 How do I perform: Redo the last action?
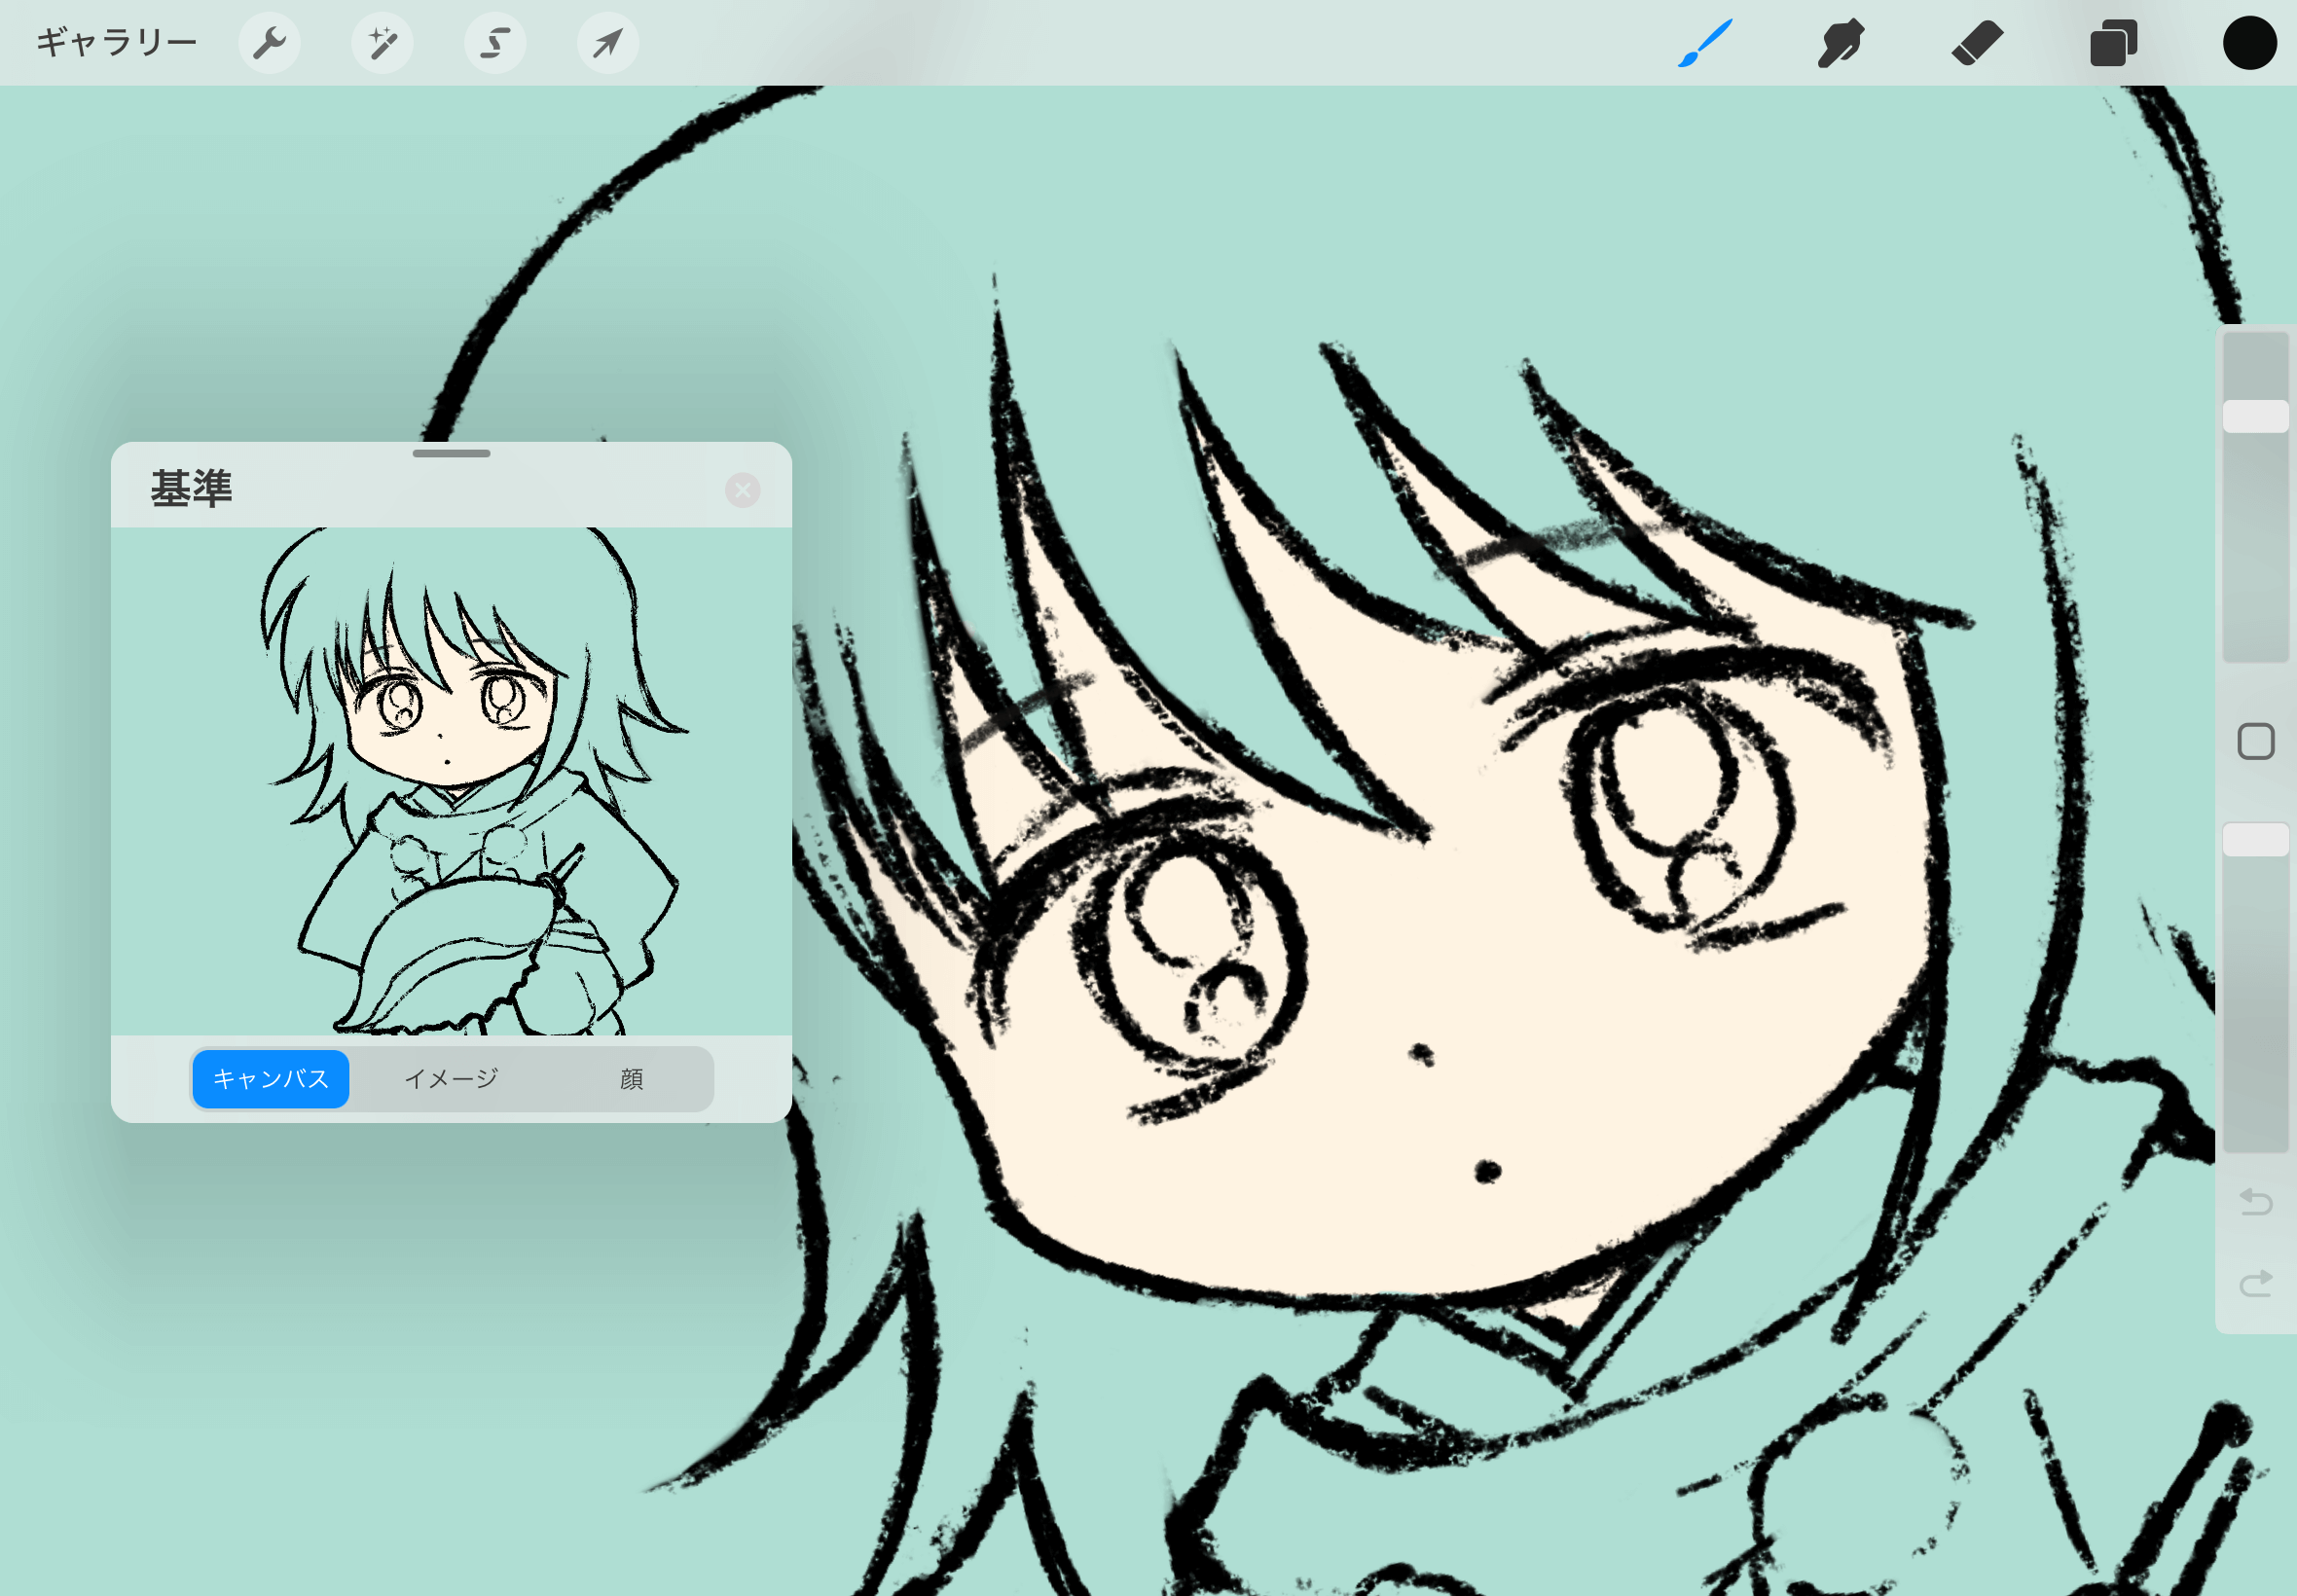pos(2255,1283)
